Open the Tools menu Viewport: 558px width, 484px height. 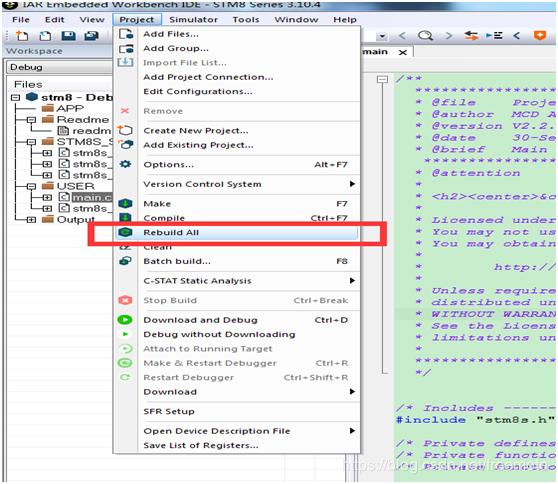(x=246, y=20)
